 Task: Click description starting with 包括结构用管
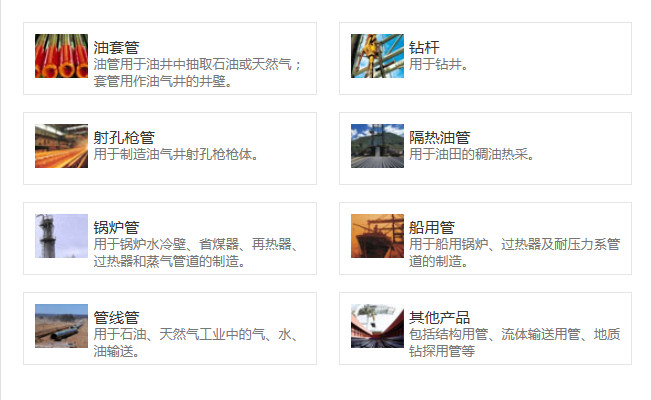pos(514,335)
